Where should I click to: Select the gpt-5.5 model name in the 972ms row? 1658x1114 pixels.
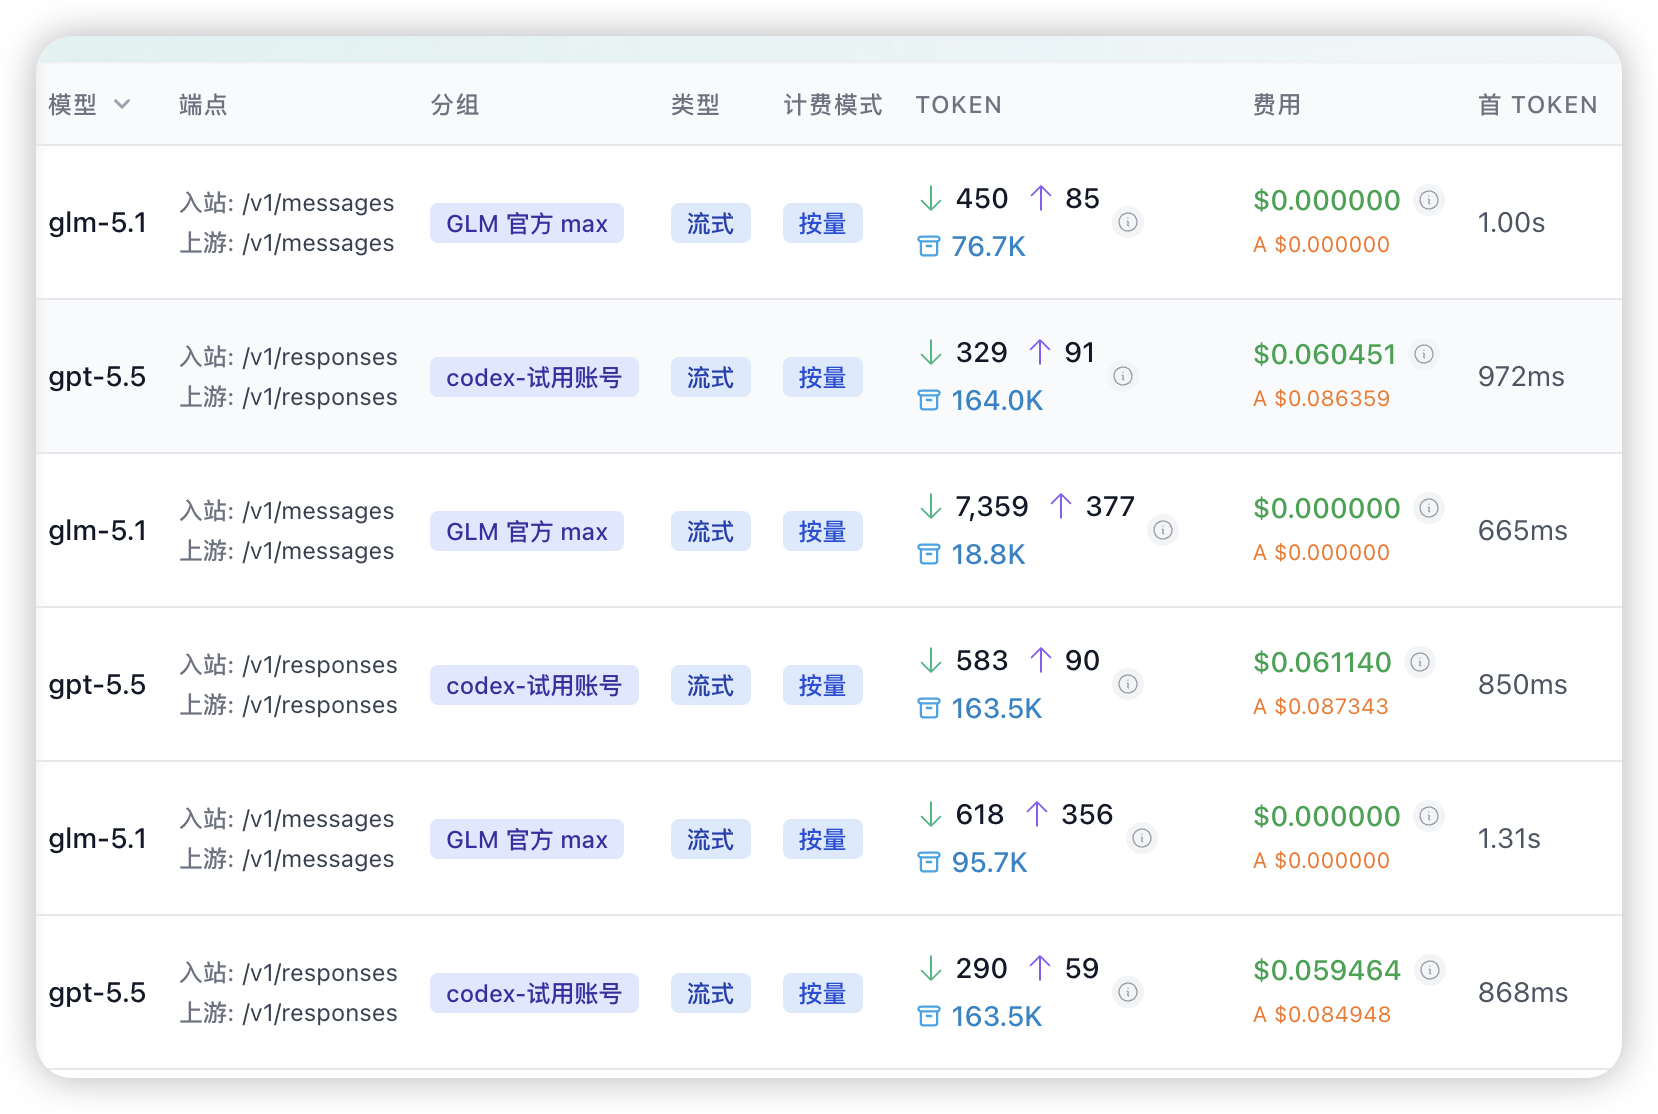97,377
